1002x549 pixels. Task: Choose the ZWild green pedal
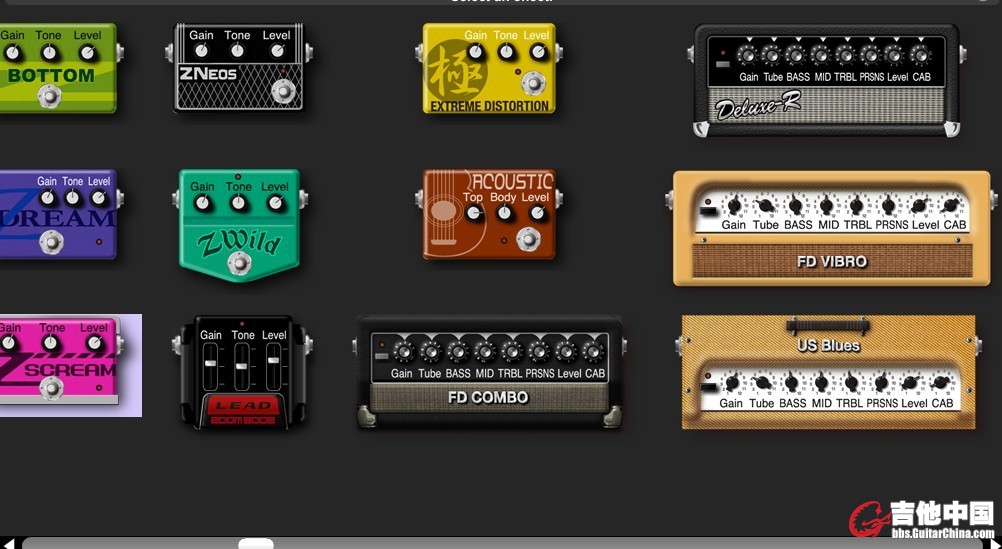[239, 225]
